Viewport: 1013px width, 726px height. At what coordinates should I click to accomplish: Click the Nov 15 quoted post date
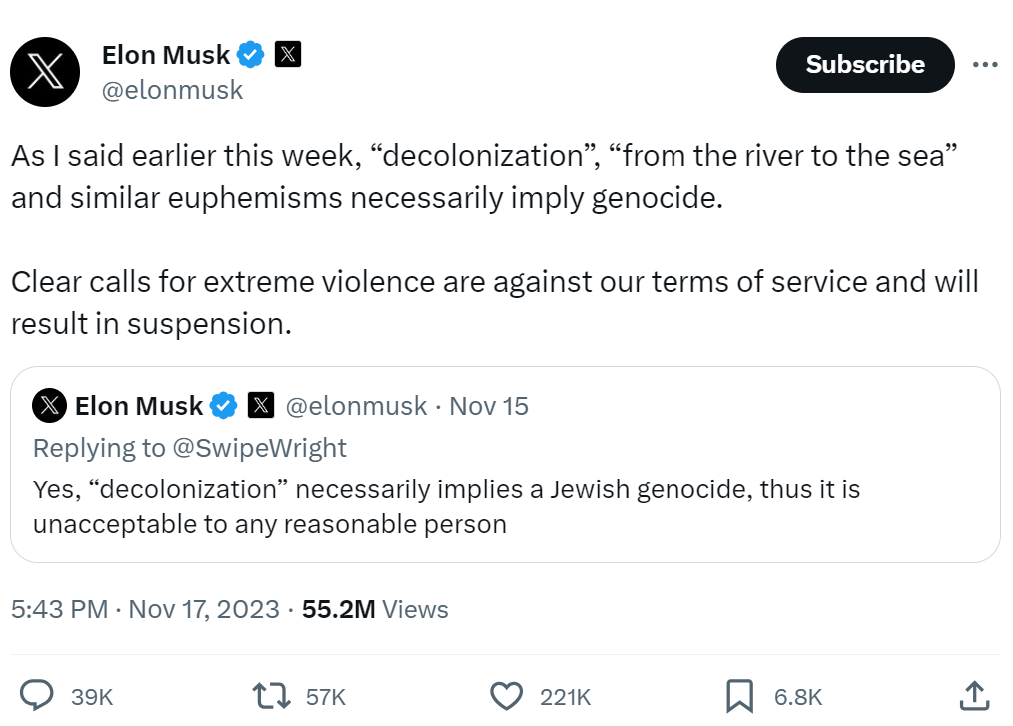tap(489, 406)
